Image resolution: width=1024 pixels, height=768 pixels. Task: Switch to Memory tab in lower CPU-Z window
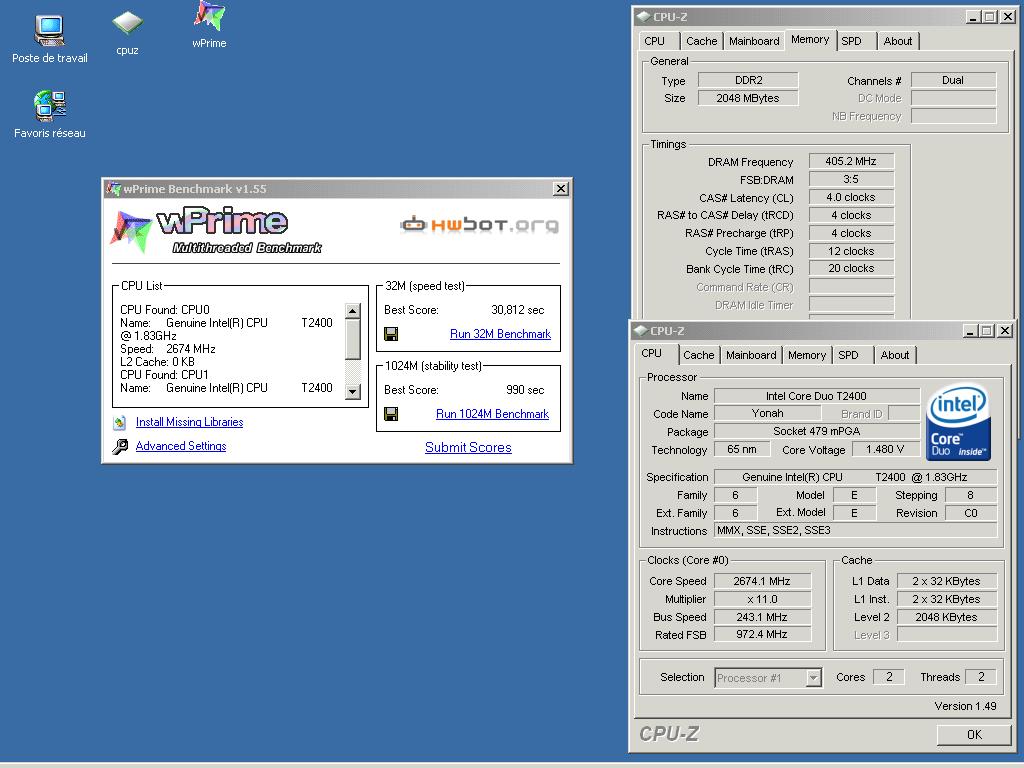click(x=807, y=355)
